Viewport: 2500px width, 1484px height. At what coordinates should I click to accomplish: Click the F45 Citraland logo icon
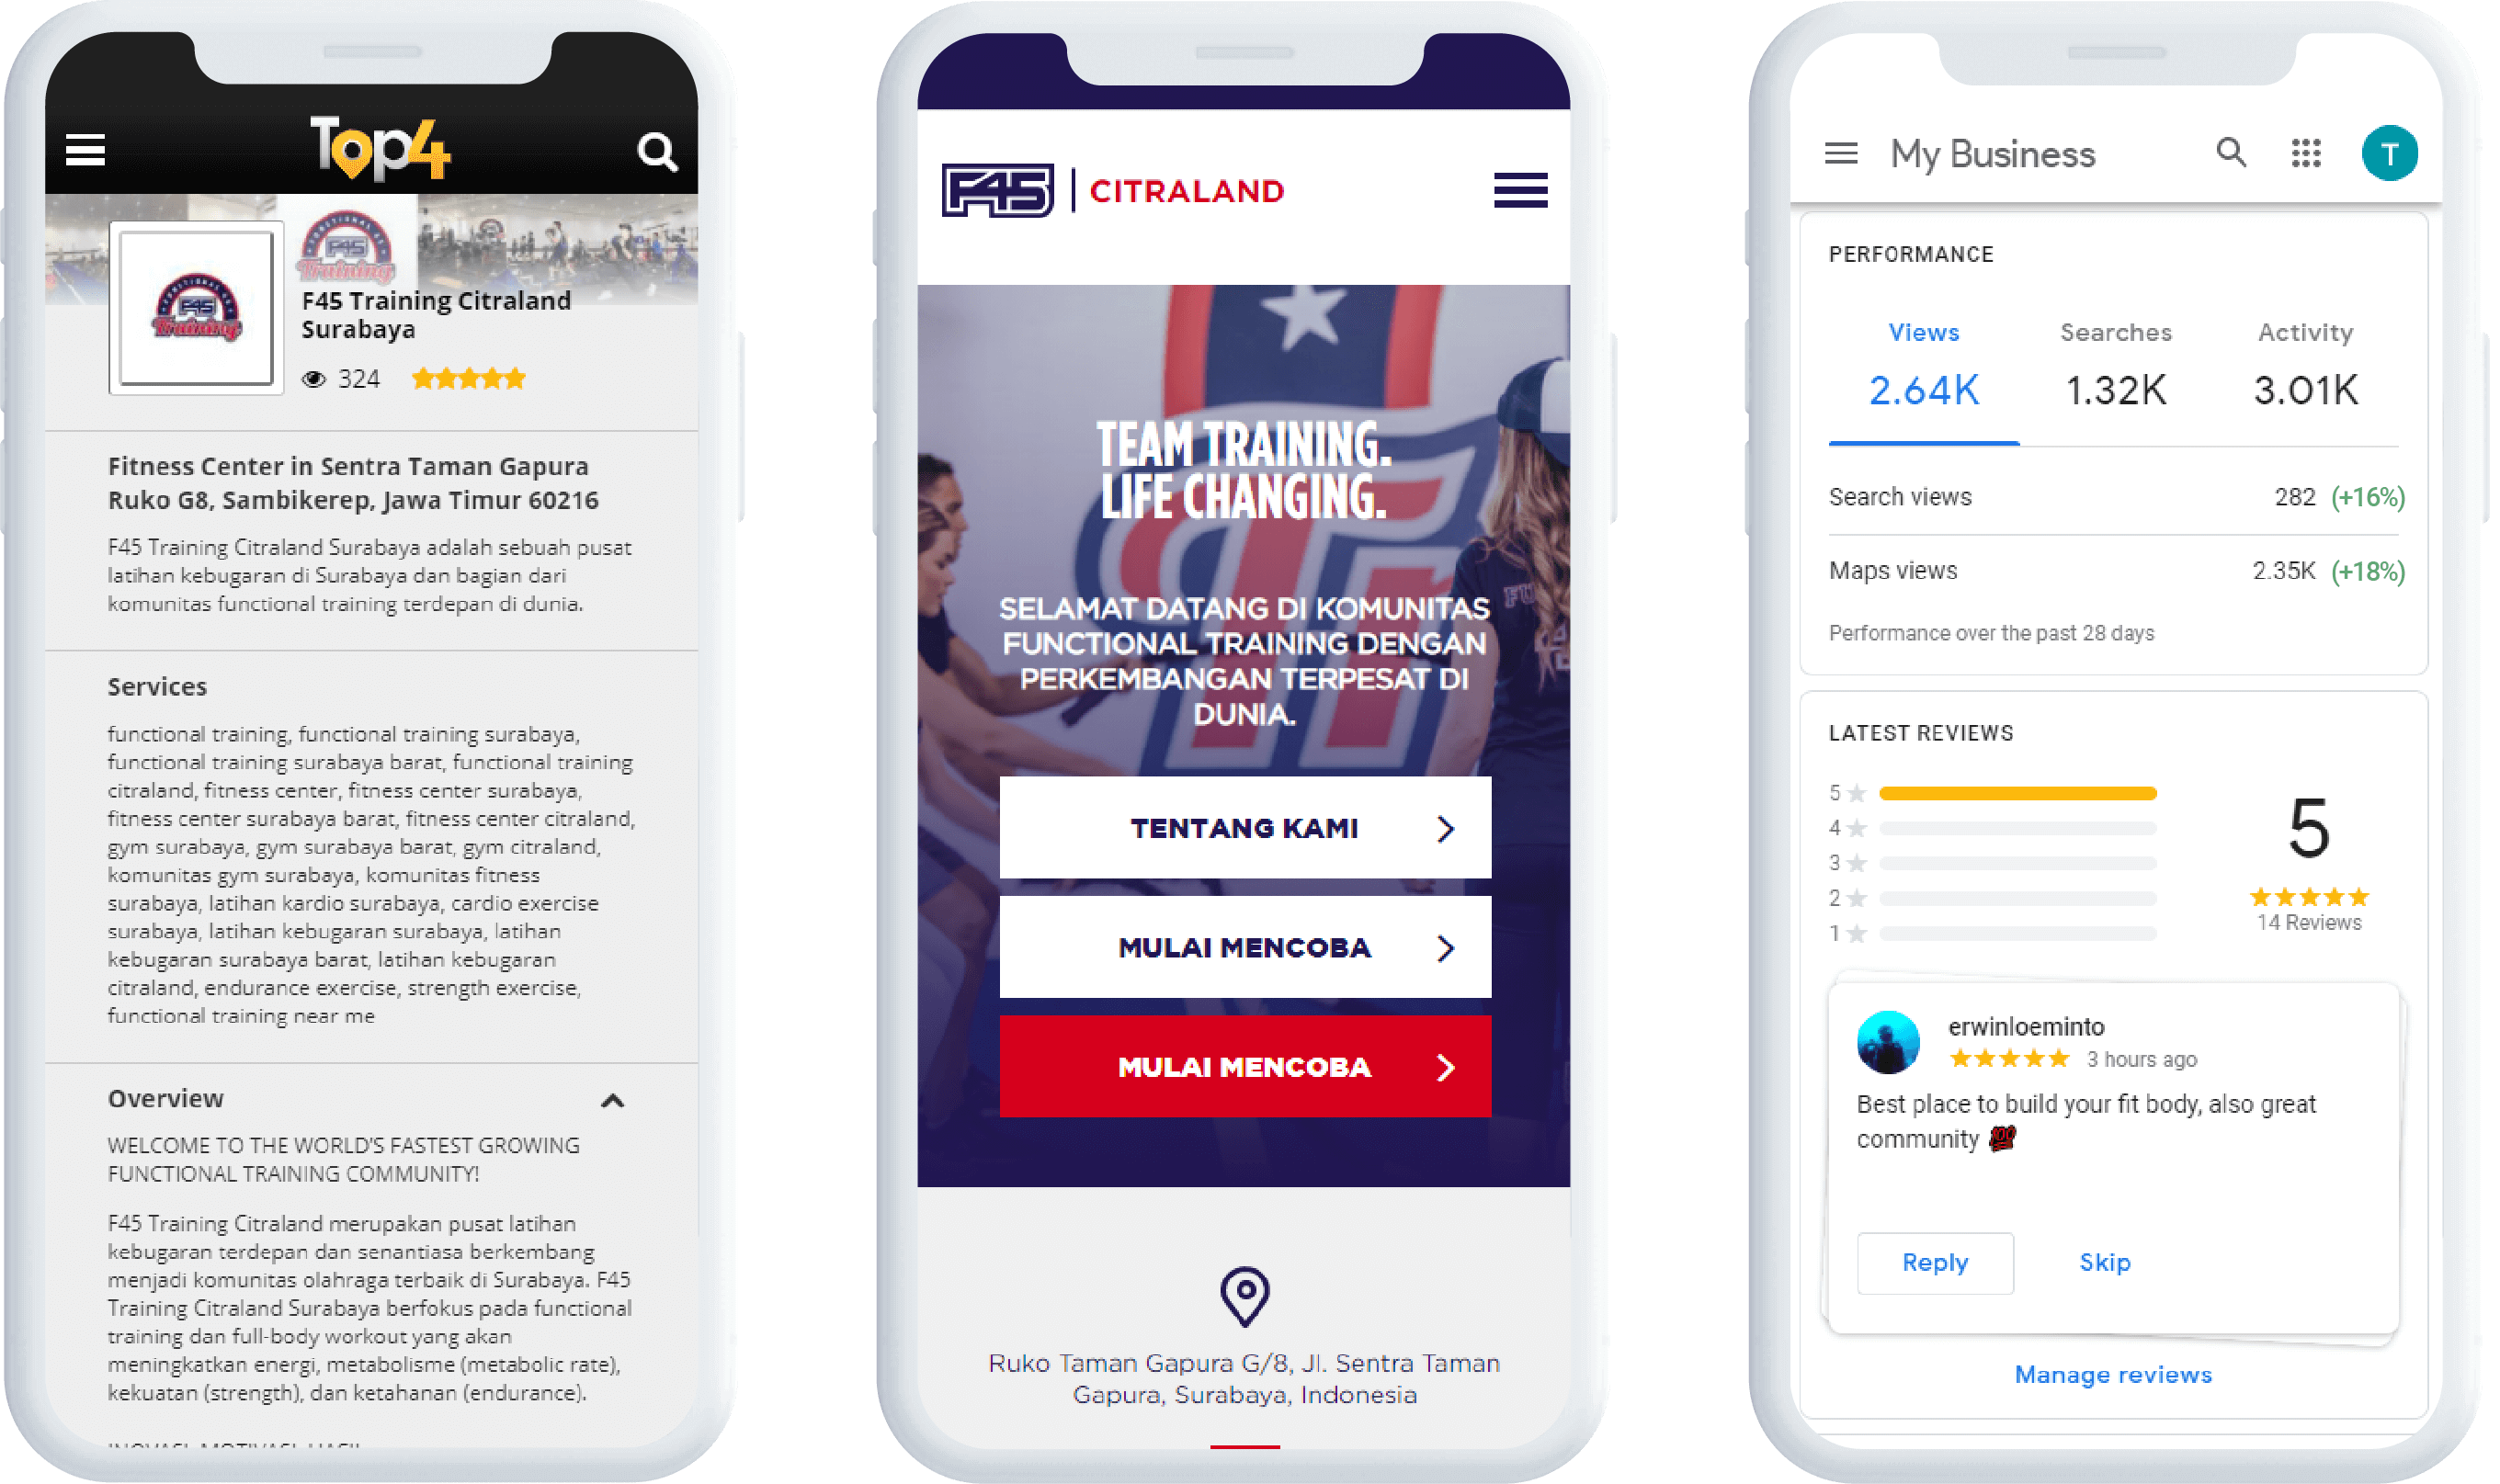tap(993, 189)
